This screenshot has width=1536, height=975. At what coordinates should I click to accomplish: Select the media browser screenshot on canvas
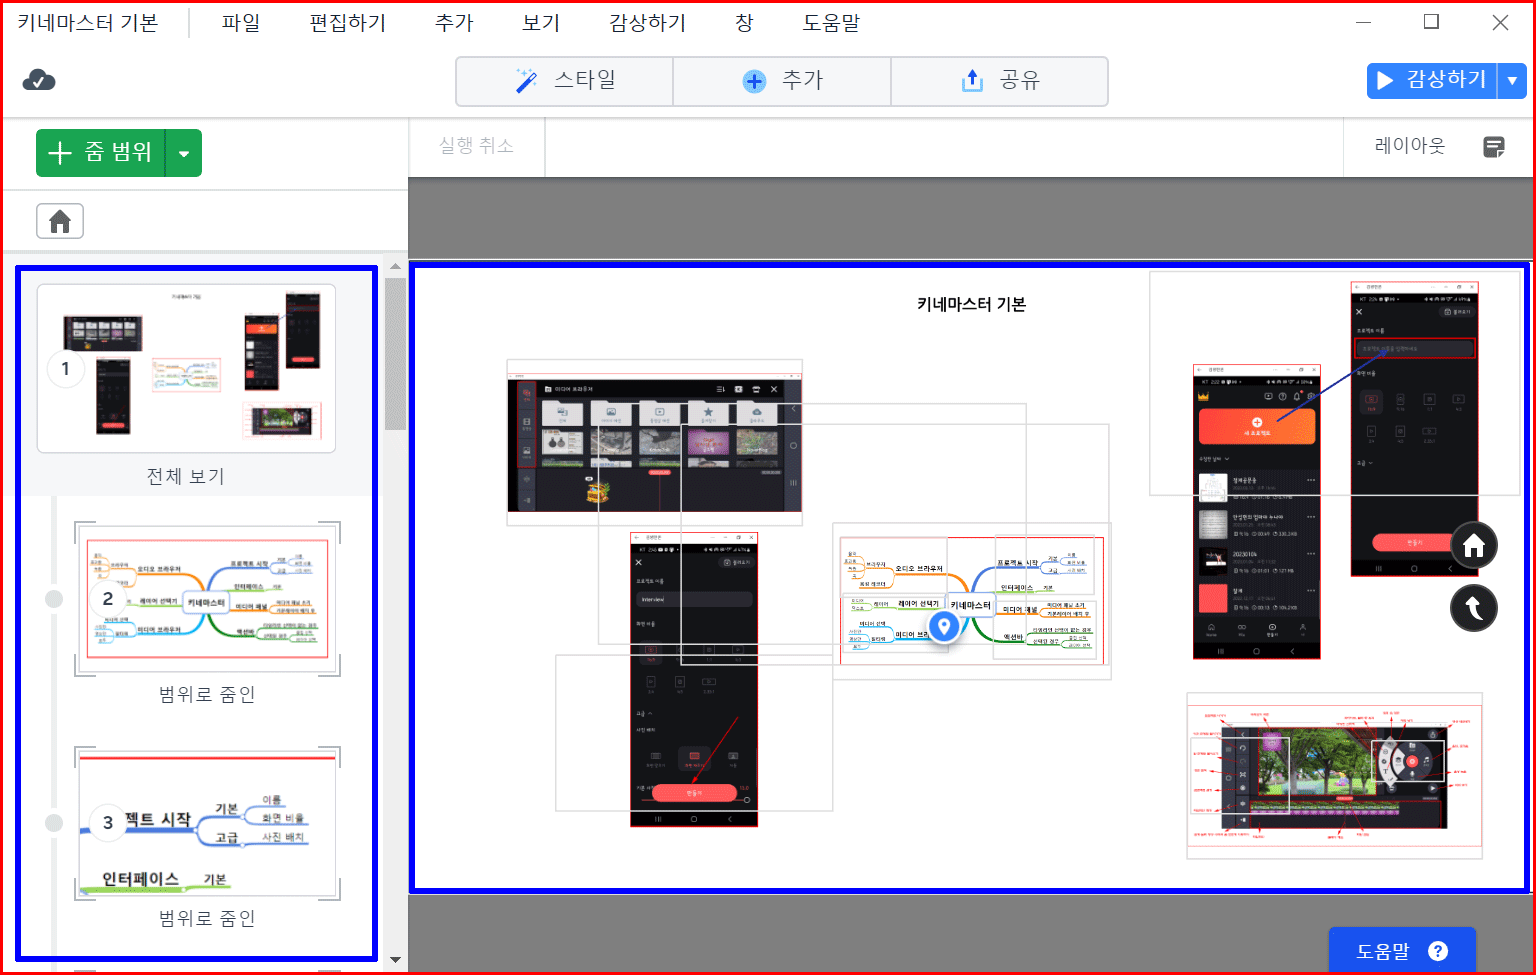coord(654,442)
